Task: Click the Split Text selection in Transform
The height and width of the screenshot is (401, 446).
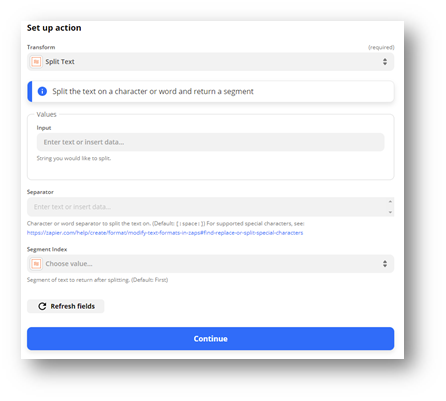Action: click(x=60, y=62)
